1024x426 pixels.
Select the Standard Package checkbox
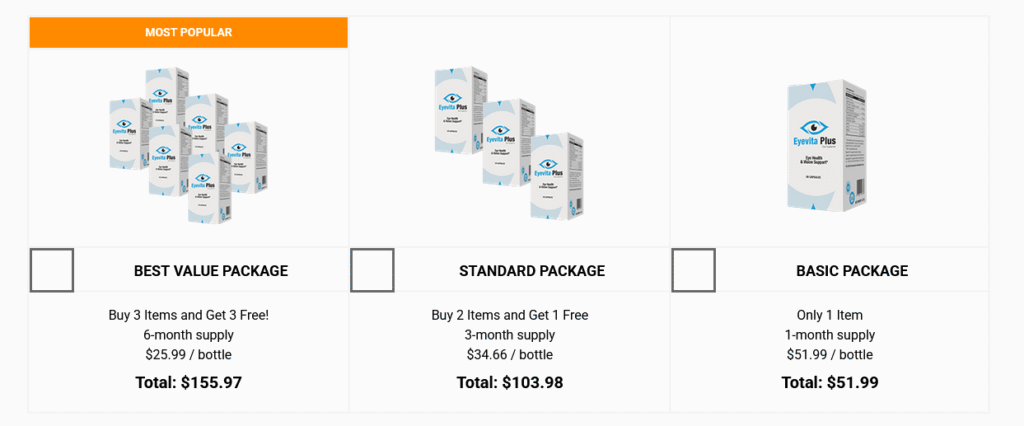pos(372,270)
